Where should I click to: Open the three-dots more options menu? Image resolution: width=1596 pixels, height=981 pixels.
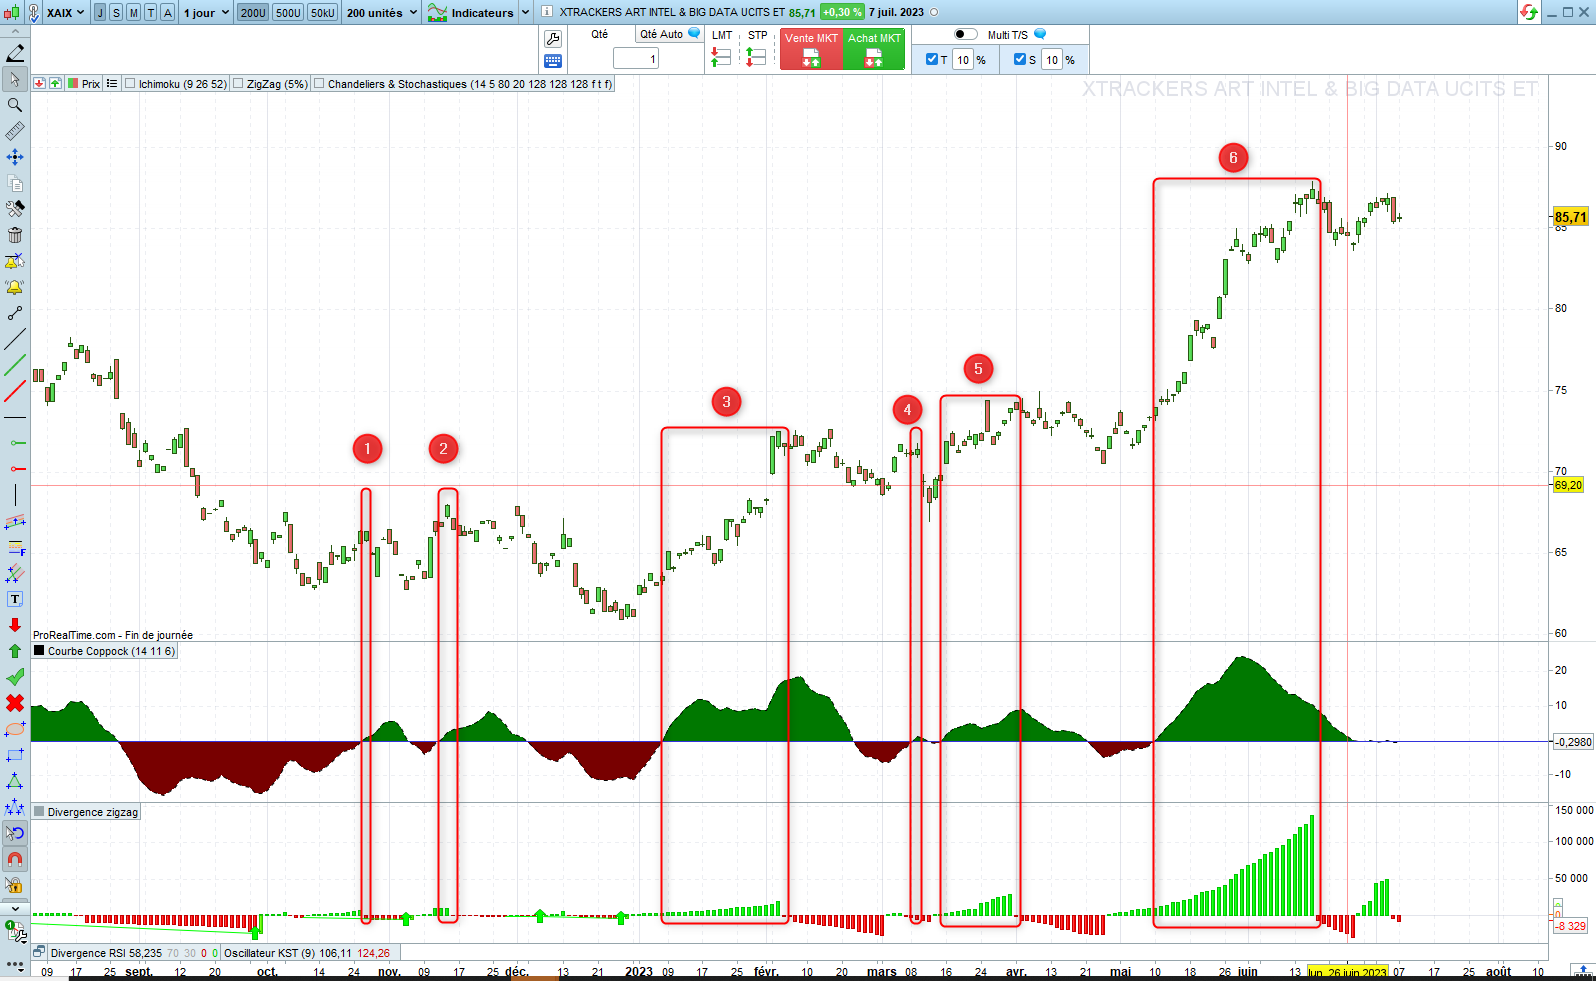(15, 964)
